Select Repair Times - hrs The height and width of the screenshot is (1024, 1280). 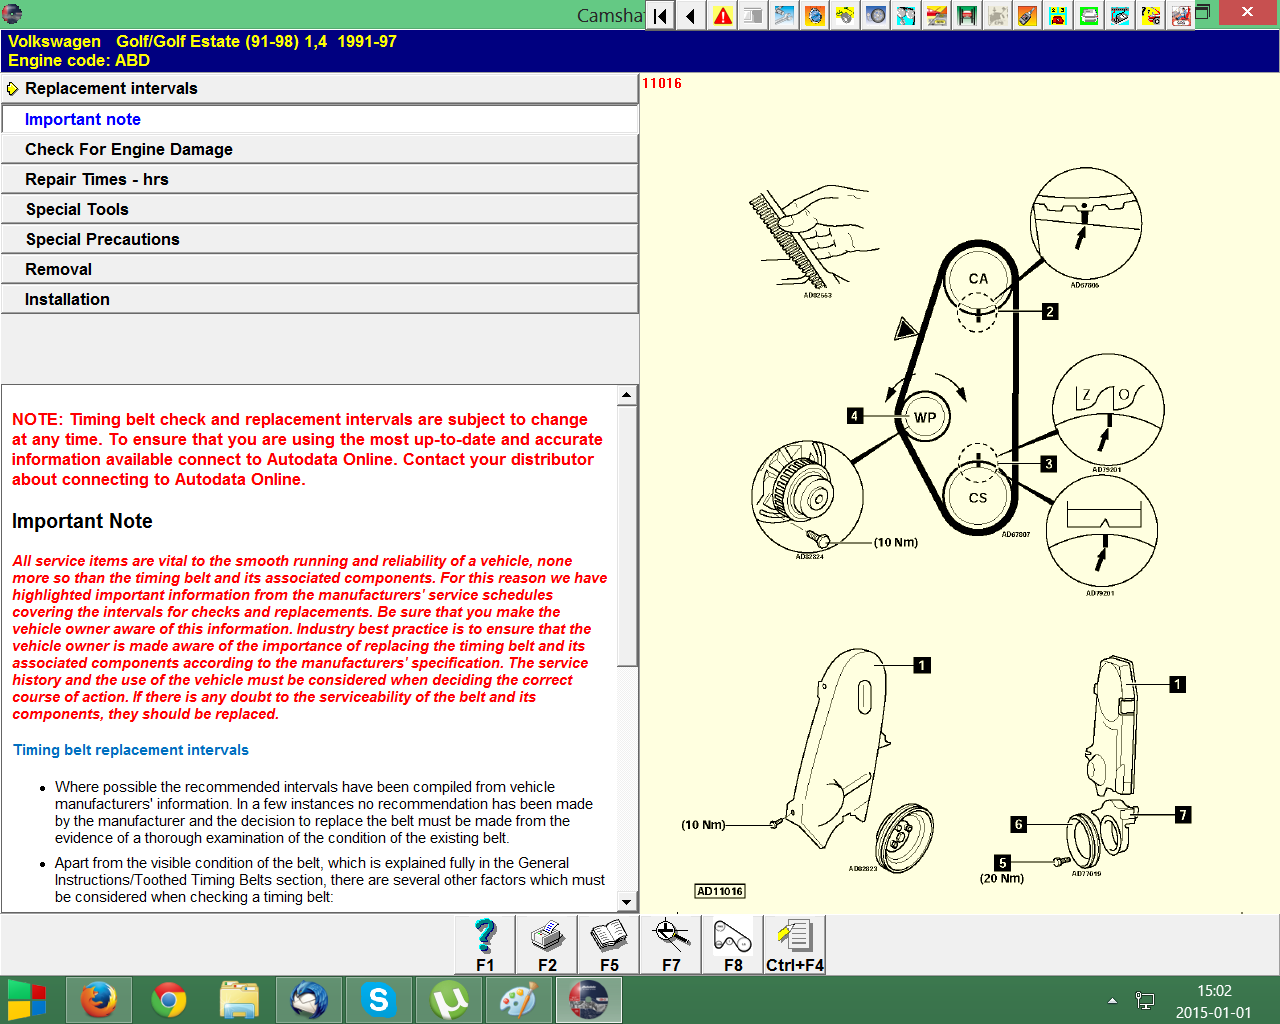[x=320, y=179]
